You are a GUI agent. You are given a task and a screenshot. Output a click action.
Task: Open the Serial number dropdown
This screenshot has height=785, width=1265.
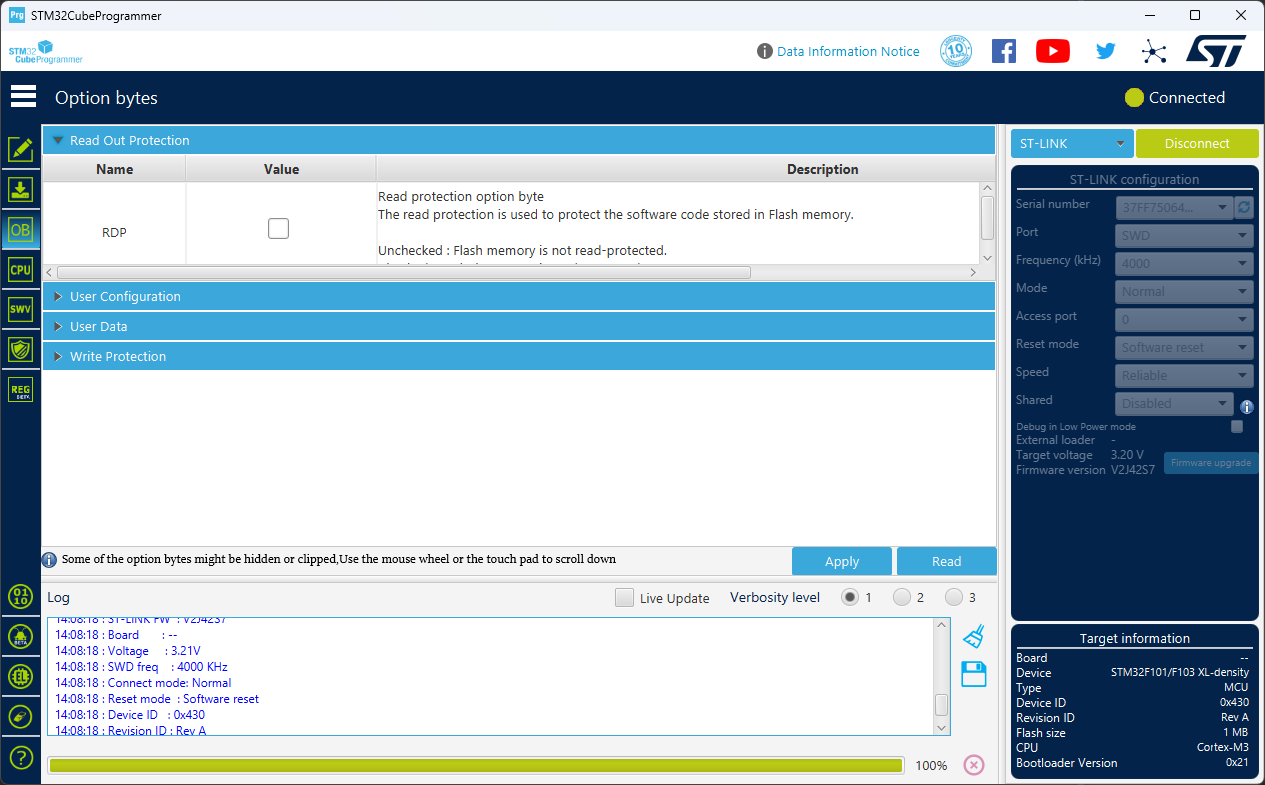[1175, 208]
